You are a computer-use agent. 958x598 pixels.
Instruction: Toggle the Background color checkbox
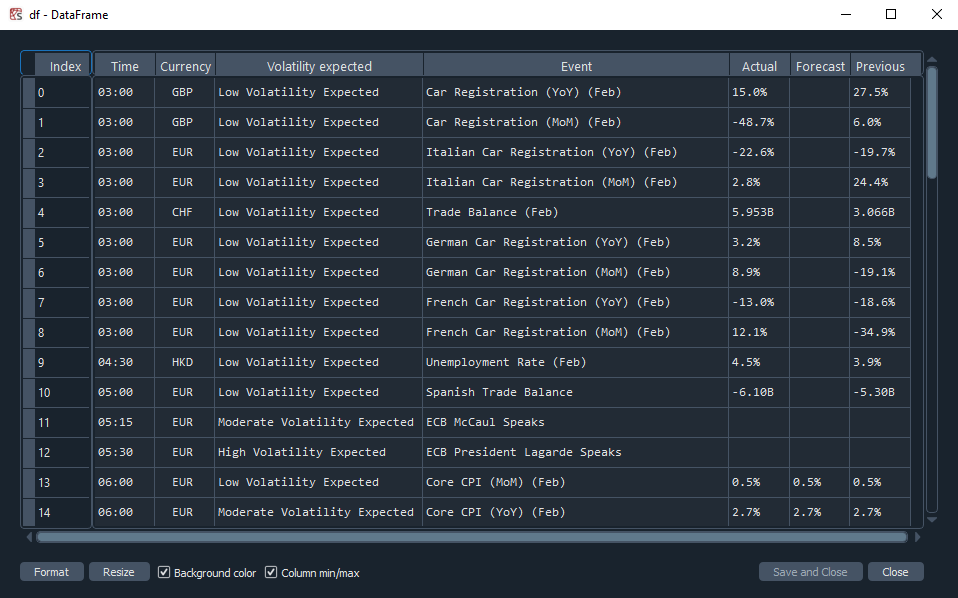(x=164, y=572)
